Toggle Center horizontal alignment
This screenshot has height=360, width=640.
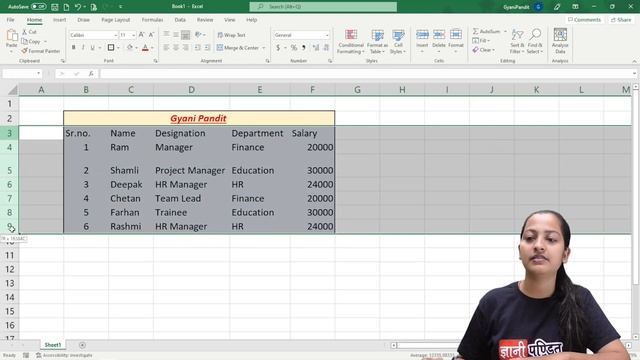pyautogui.click(x=176, y=48)
